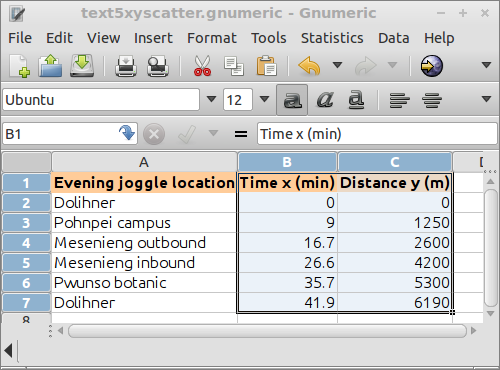
Task: Click the Gnumeric application icon in title bar
Action: point(17,13)
